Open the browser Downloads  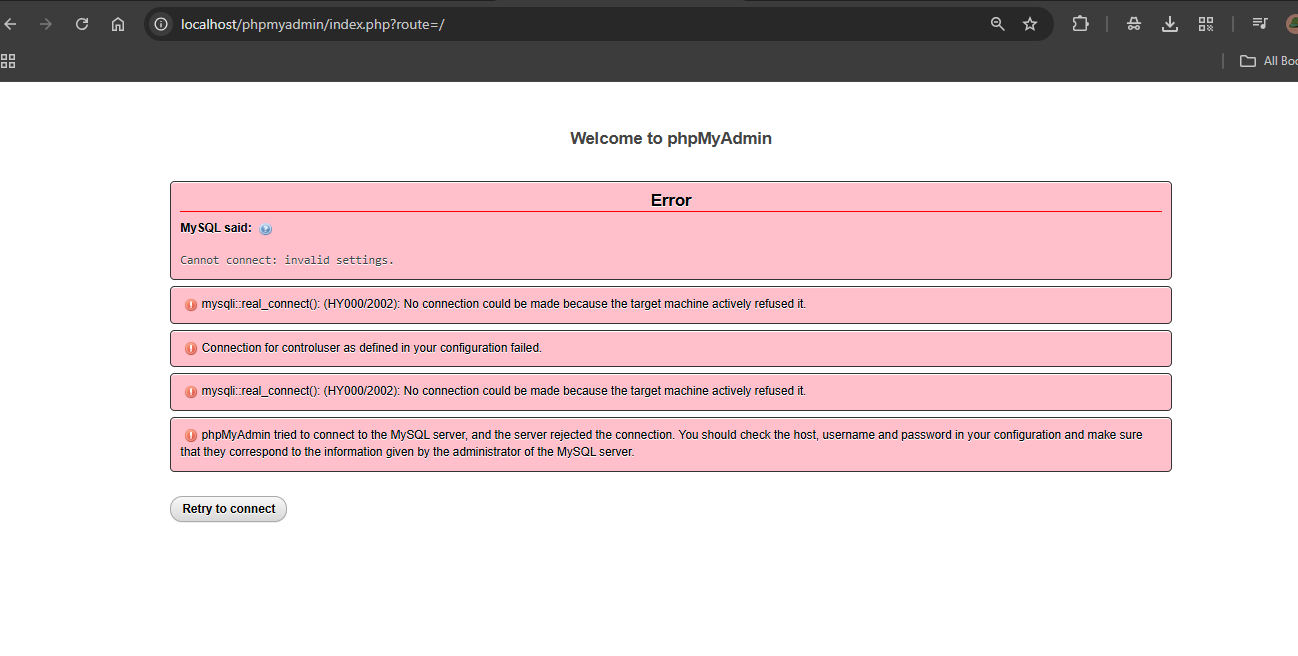tap(1169, 24)
